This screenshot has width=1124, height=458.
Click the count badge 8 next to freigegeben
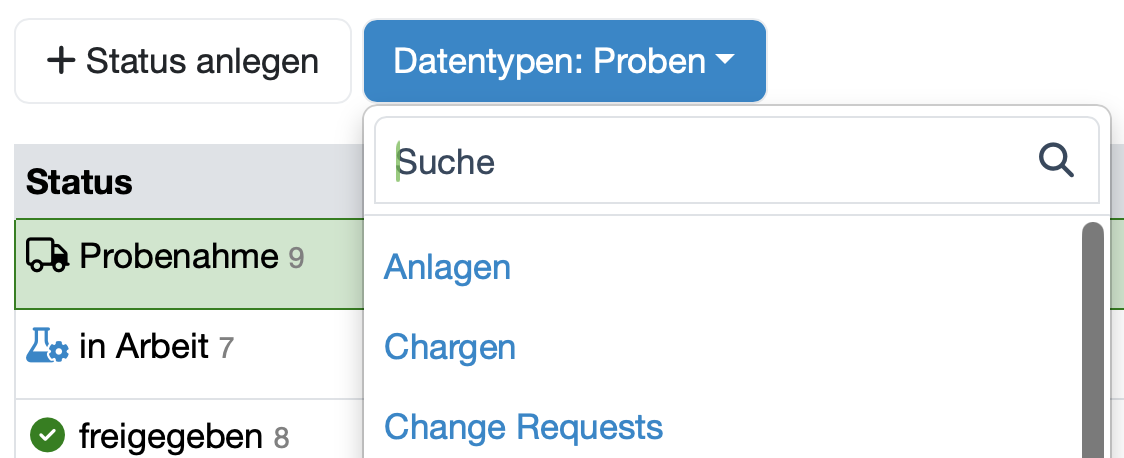(282, 437)
